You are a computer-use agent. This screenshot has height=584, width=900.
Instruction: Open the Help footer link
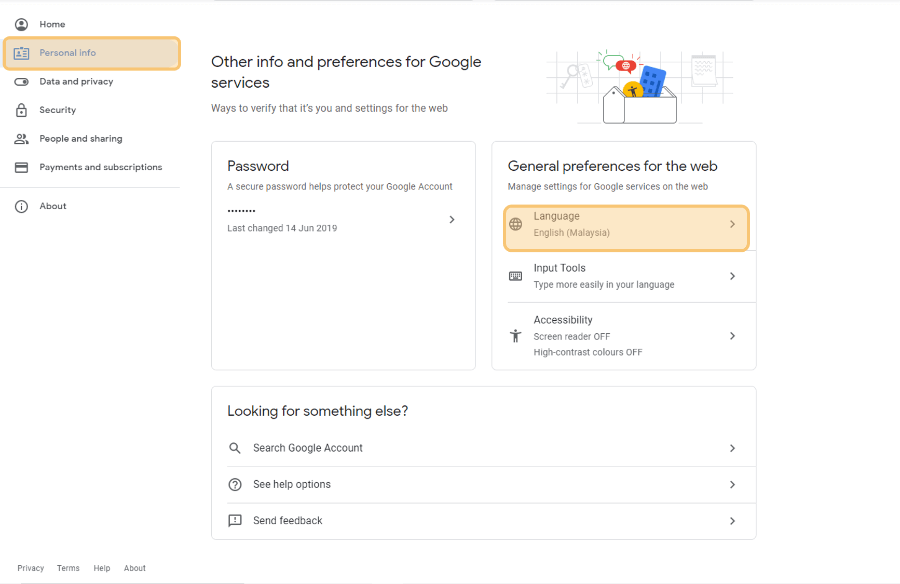pyautogui.click(x=102, y=568)
